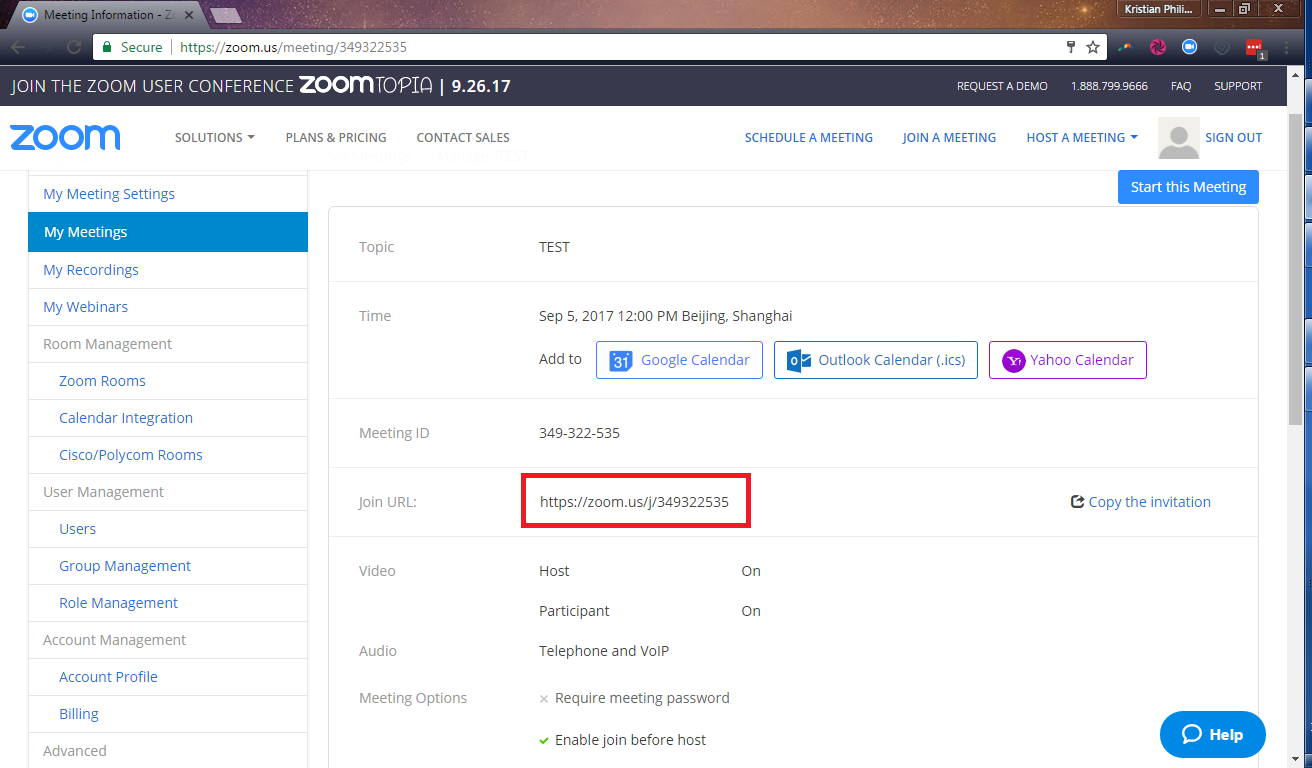The image size is (1312, 768).
Task: Click the Yahoo Calendar icon
Action: [1013, 361]
